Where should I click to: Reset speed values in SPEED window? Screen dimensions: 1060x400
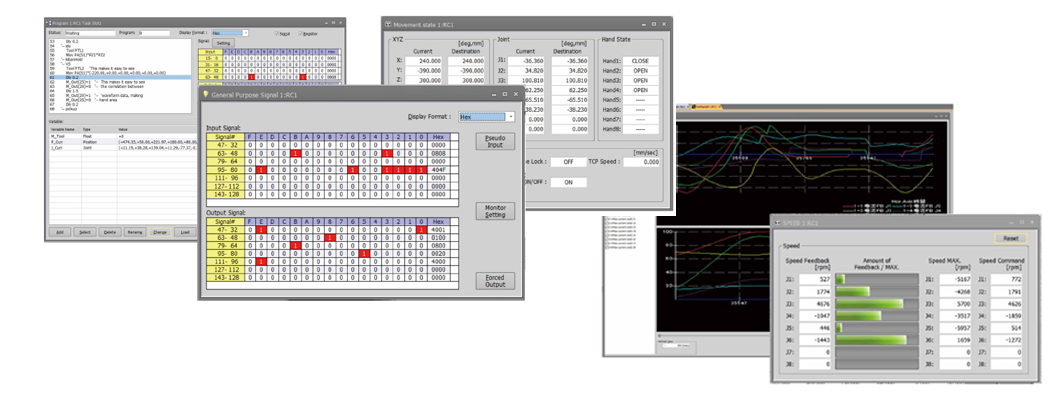(1011, 238)
